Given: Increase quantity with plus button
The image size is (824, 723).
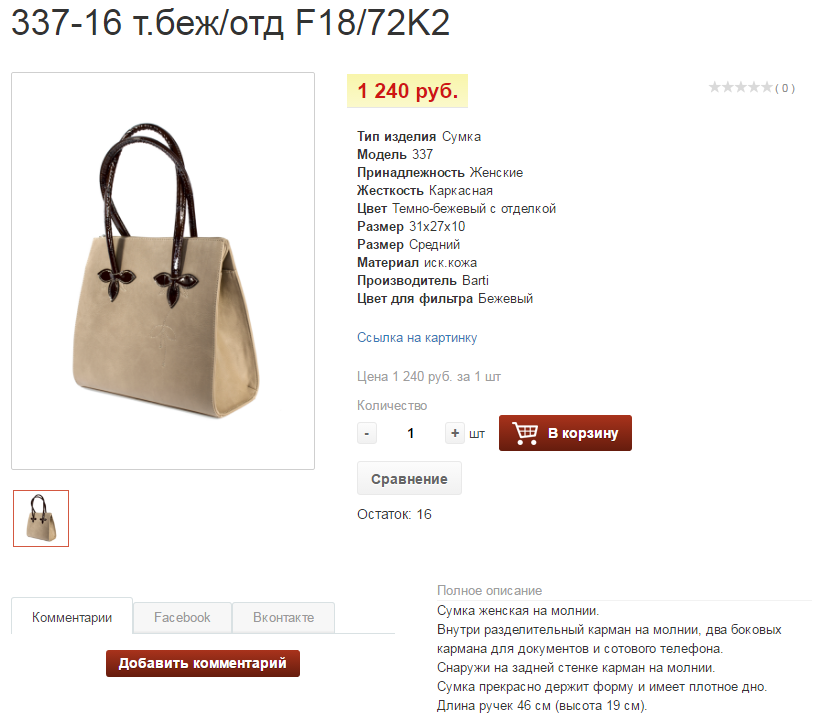Looking at the screenshot, I should (x=455, y=433).
